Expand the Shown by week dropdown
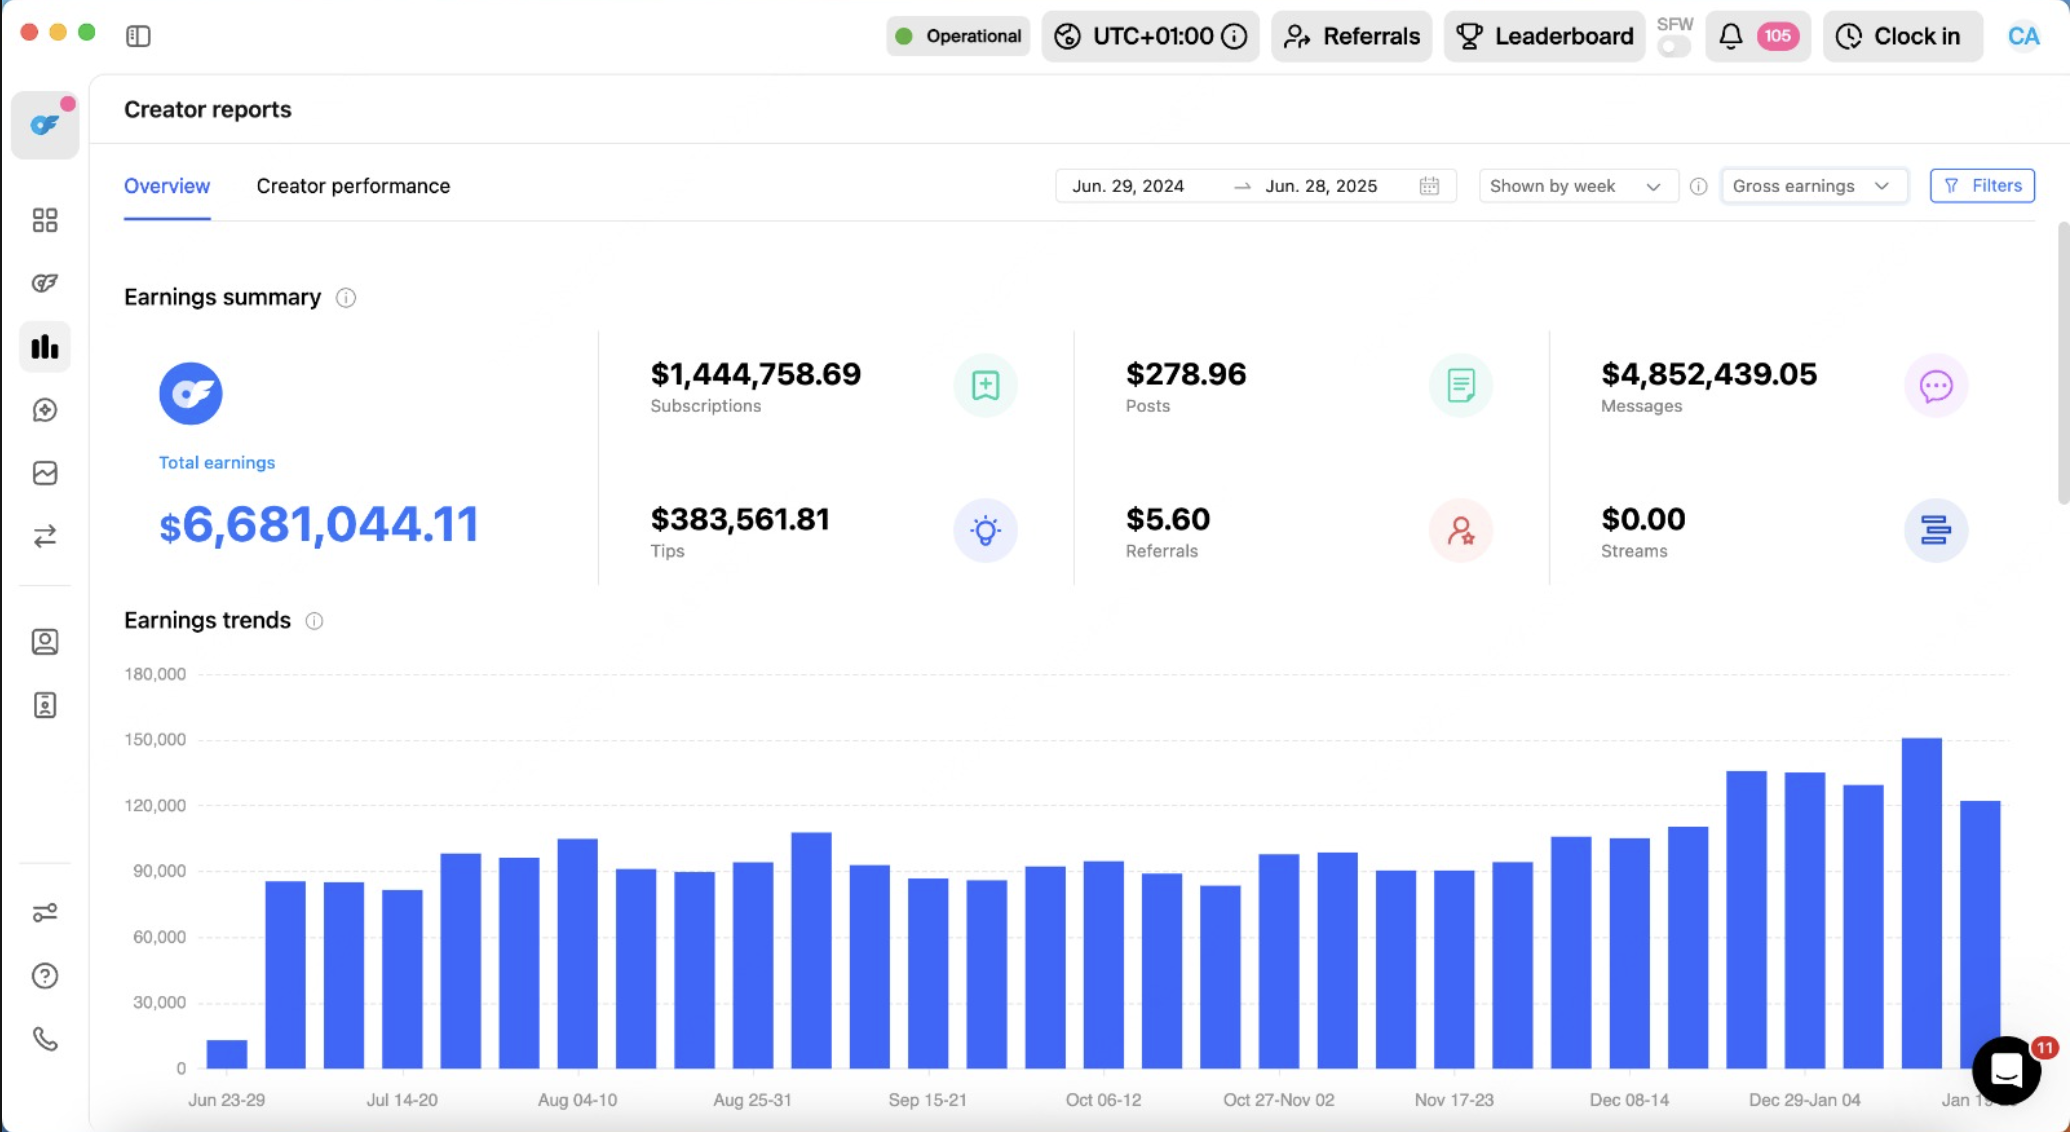 tap(1576, 186)
